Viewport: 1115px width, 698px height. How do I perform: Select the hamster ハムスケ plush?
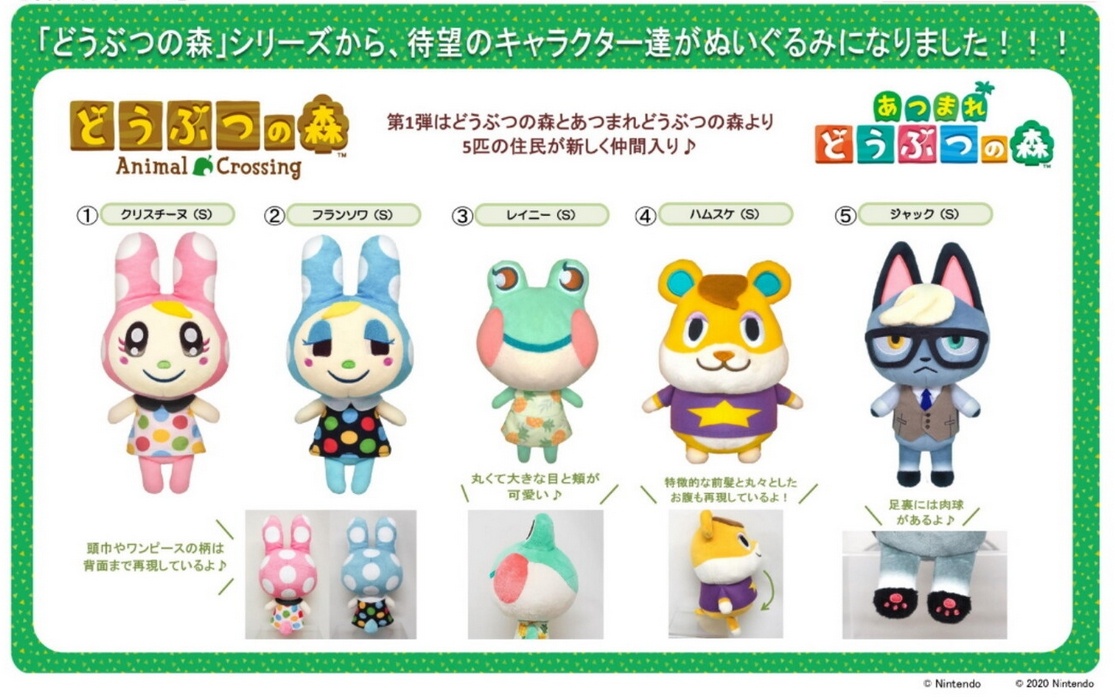click(722, 361)
